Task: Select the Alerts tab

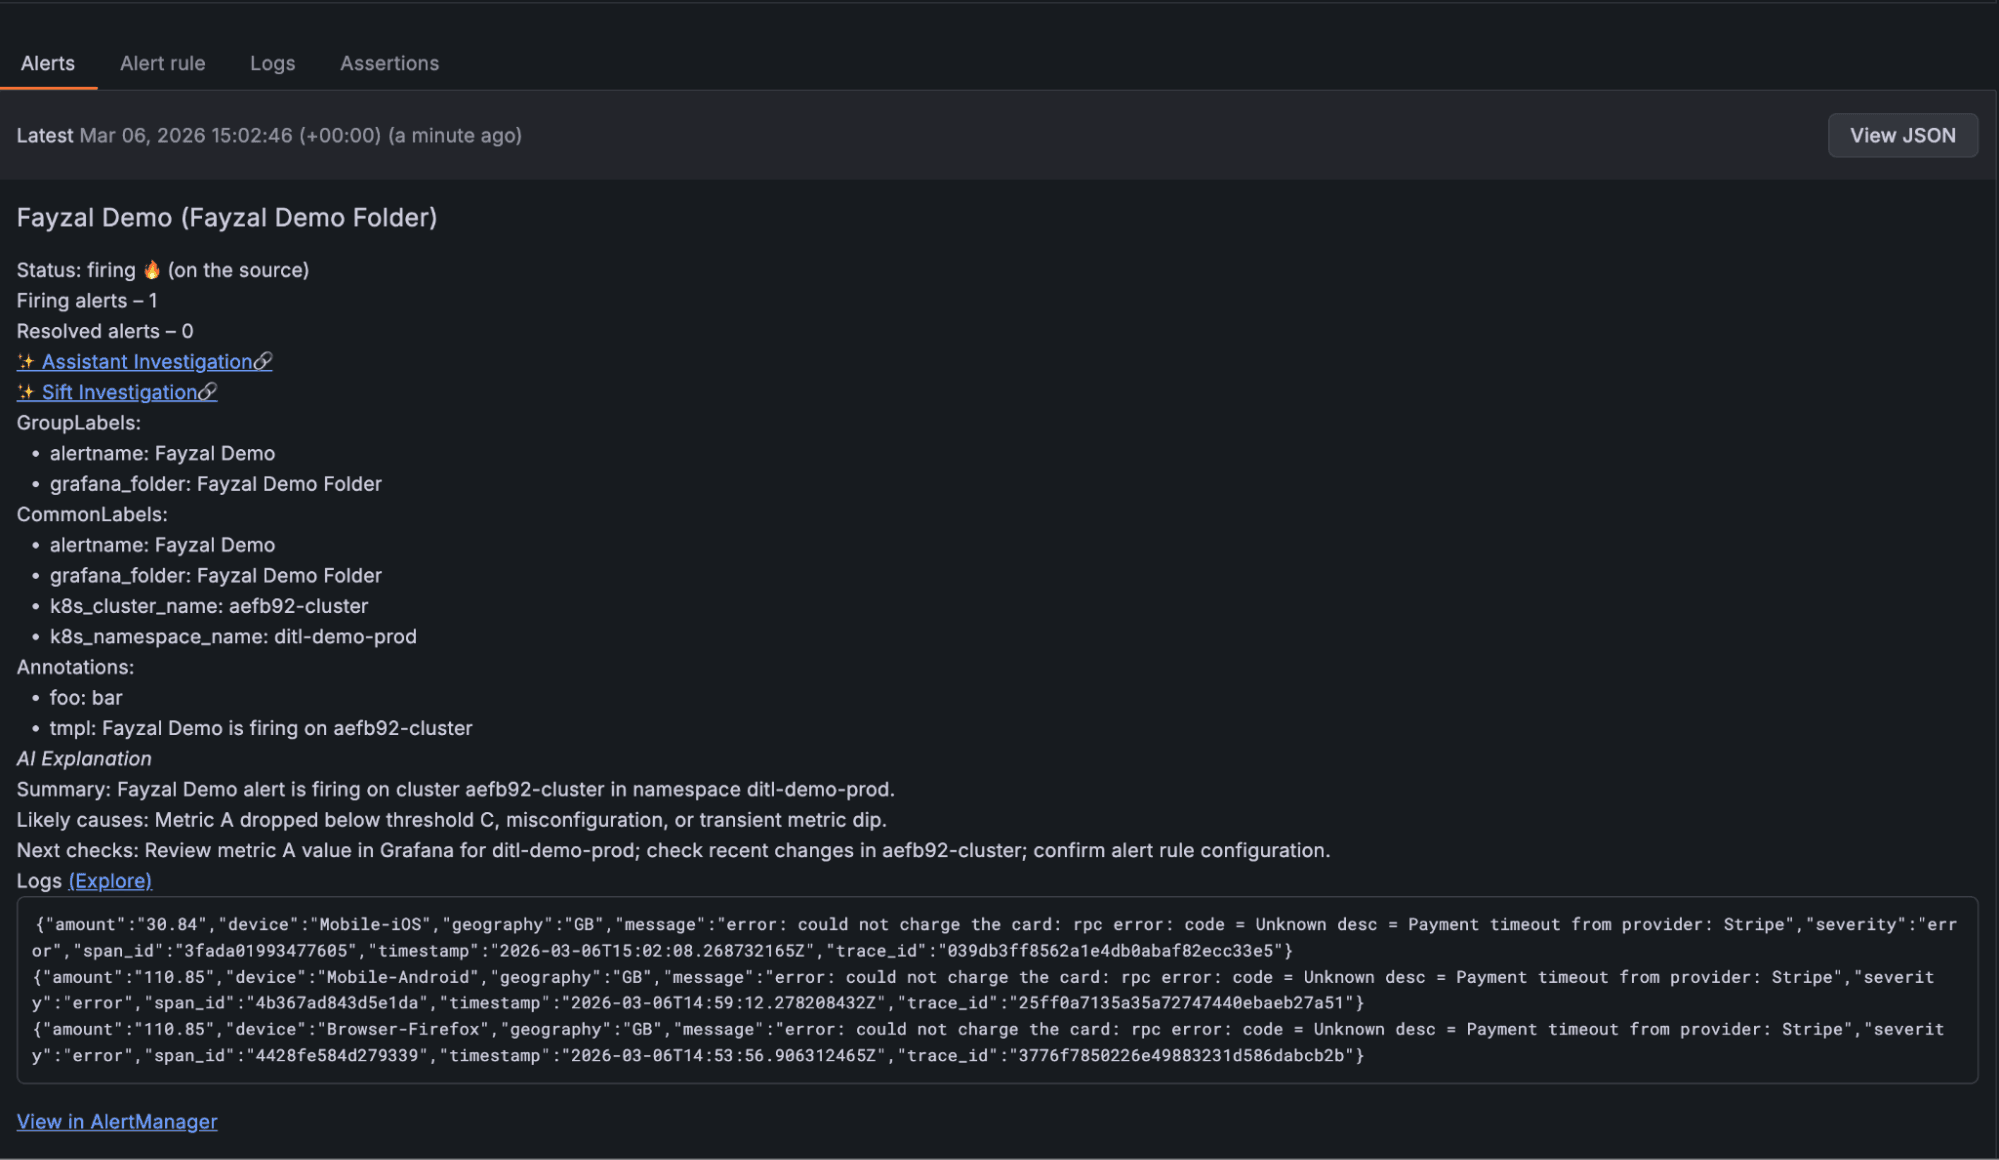Action: pos(47,63)
